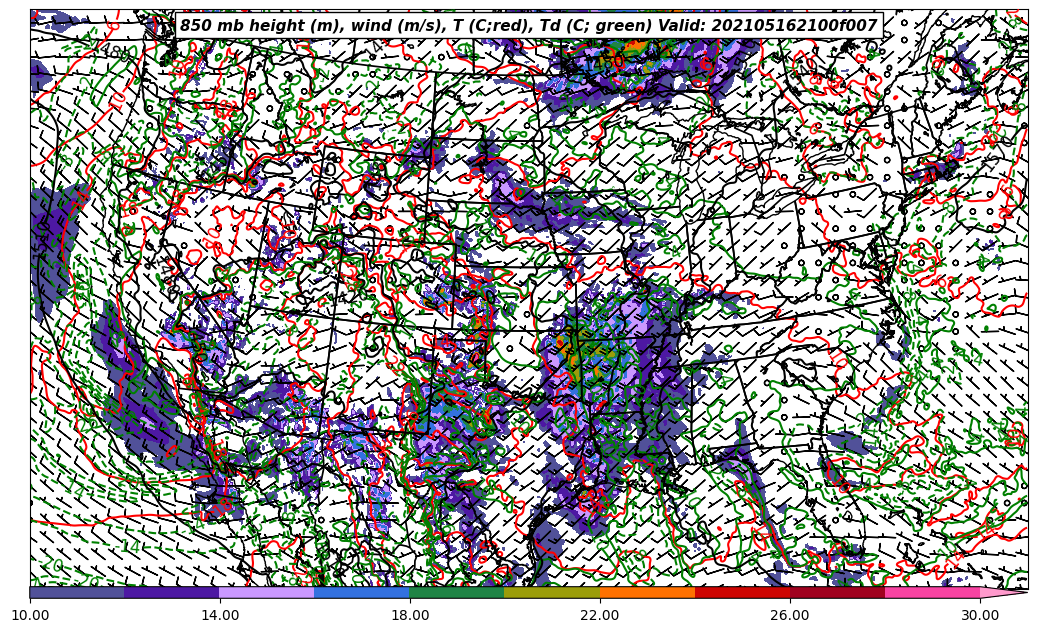Pick the dark crimson 26–28 colorbar segment
The image size is (1037, 632).
(837, 592)
